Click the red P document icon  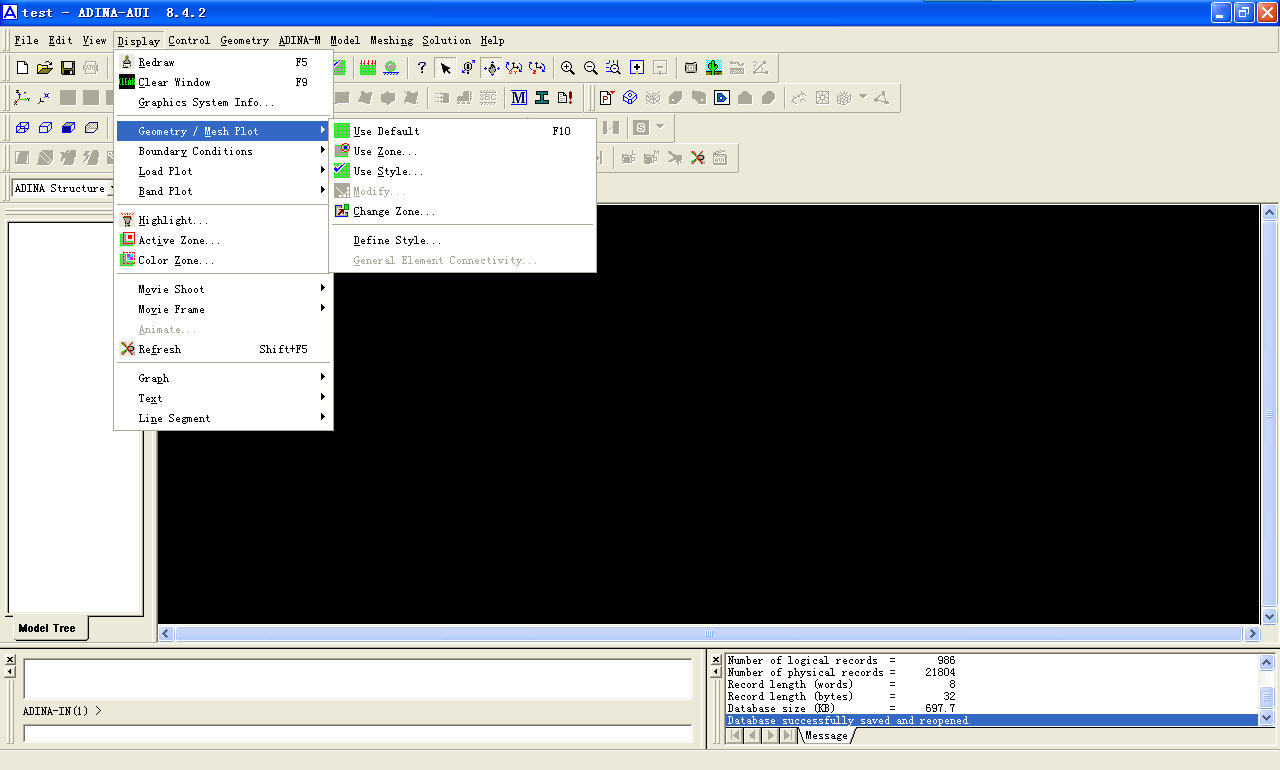[607, 98]
